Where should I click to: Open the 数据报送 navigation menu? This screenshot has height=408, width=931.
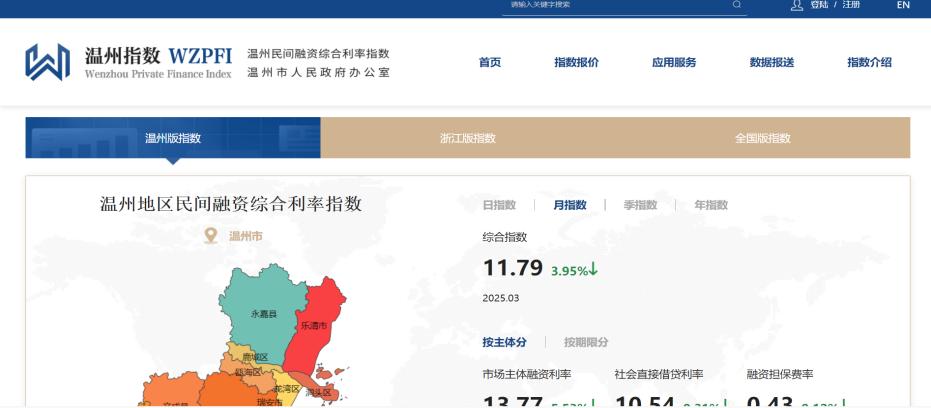click(772, 62)
